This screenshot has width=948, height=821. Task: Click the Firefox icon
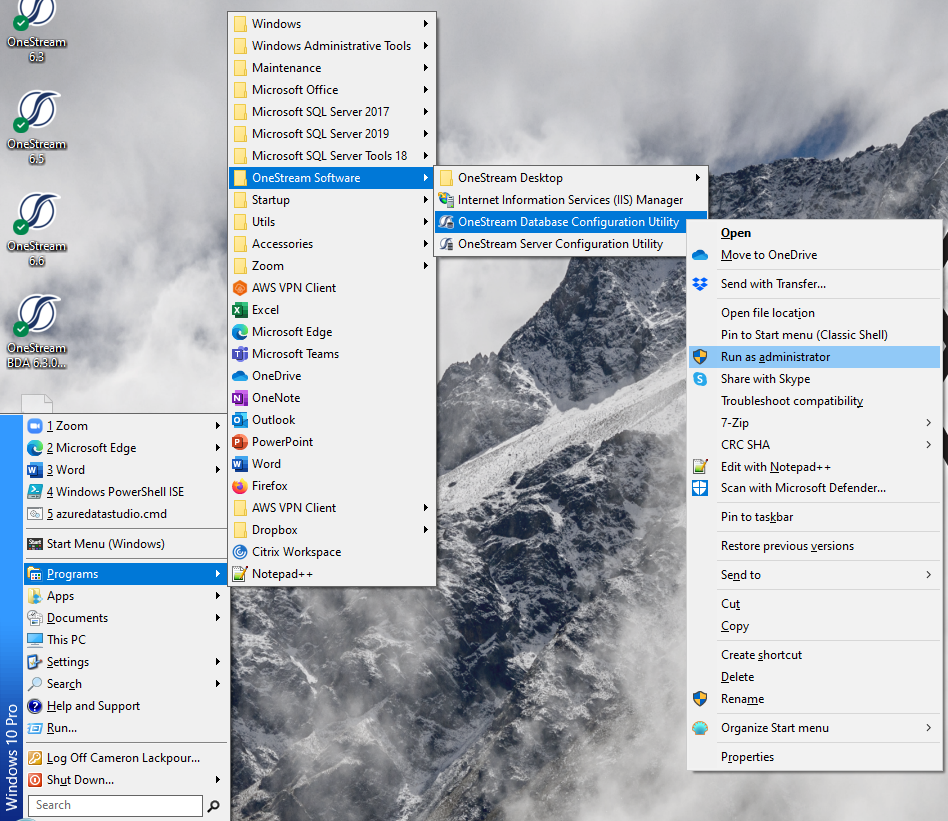click(x=240, y=486)
